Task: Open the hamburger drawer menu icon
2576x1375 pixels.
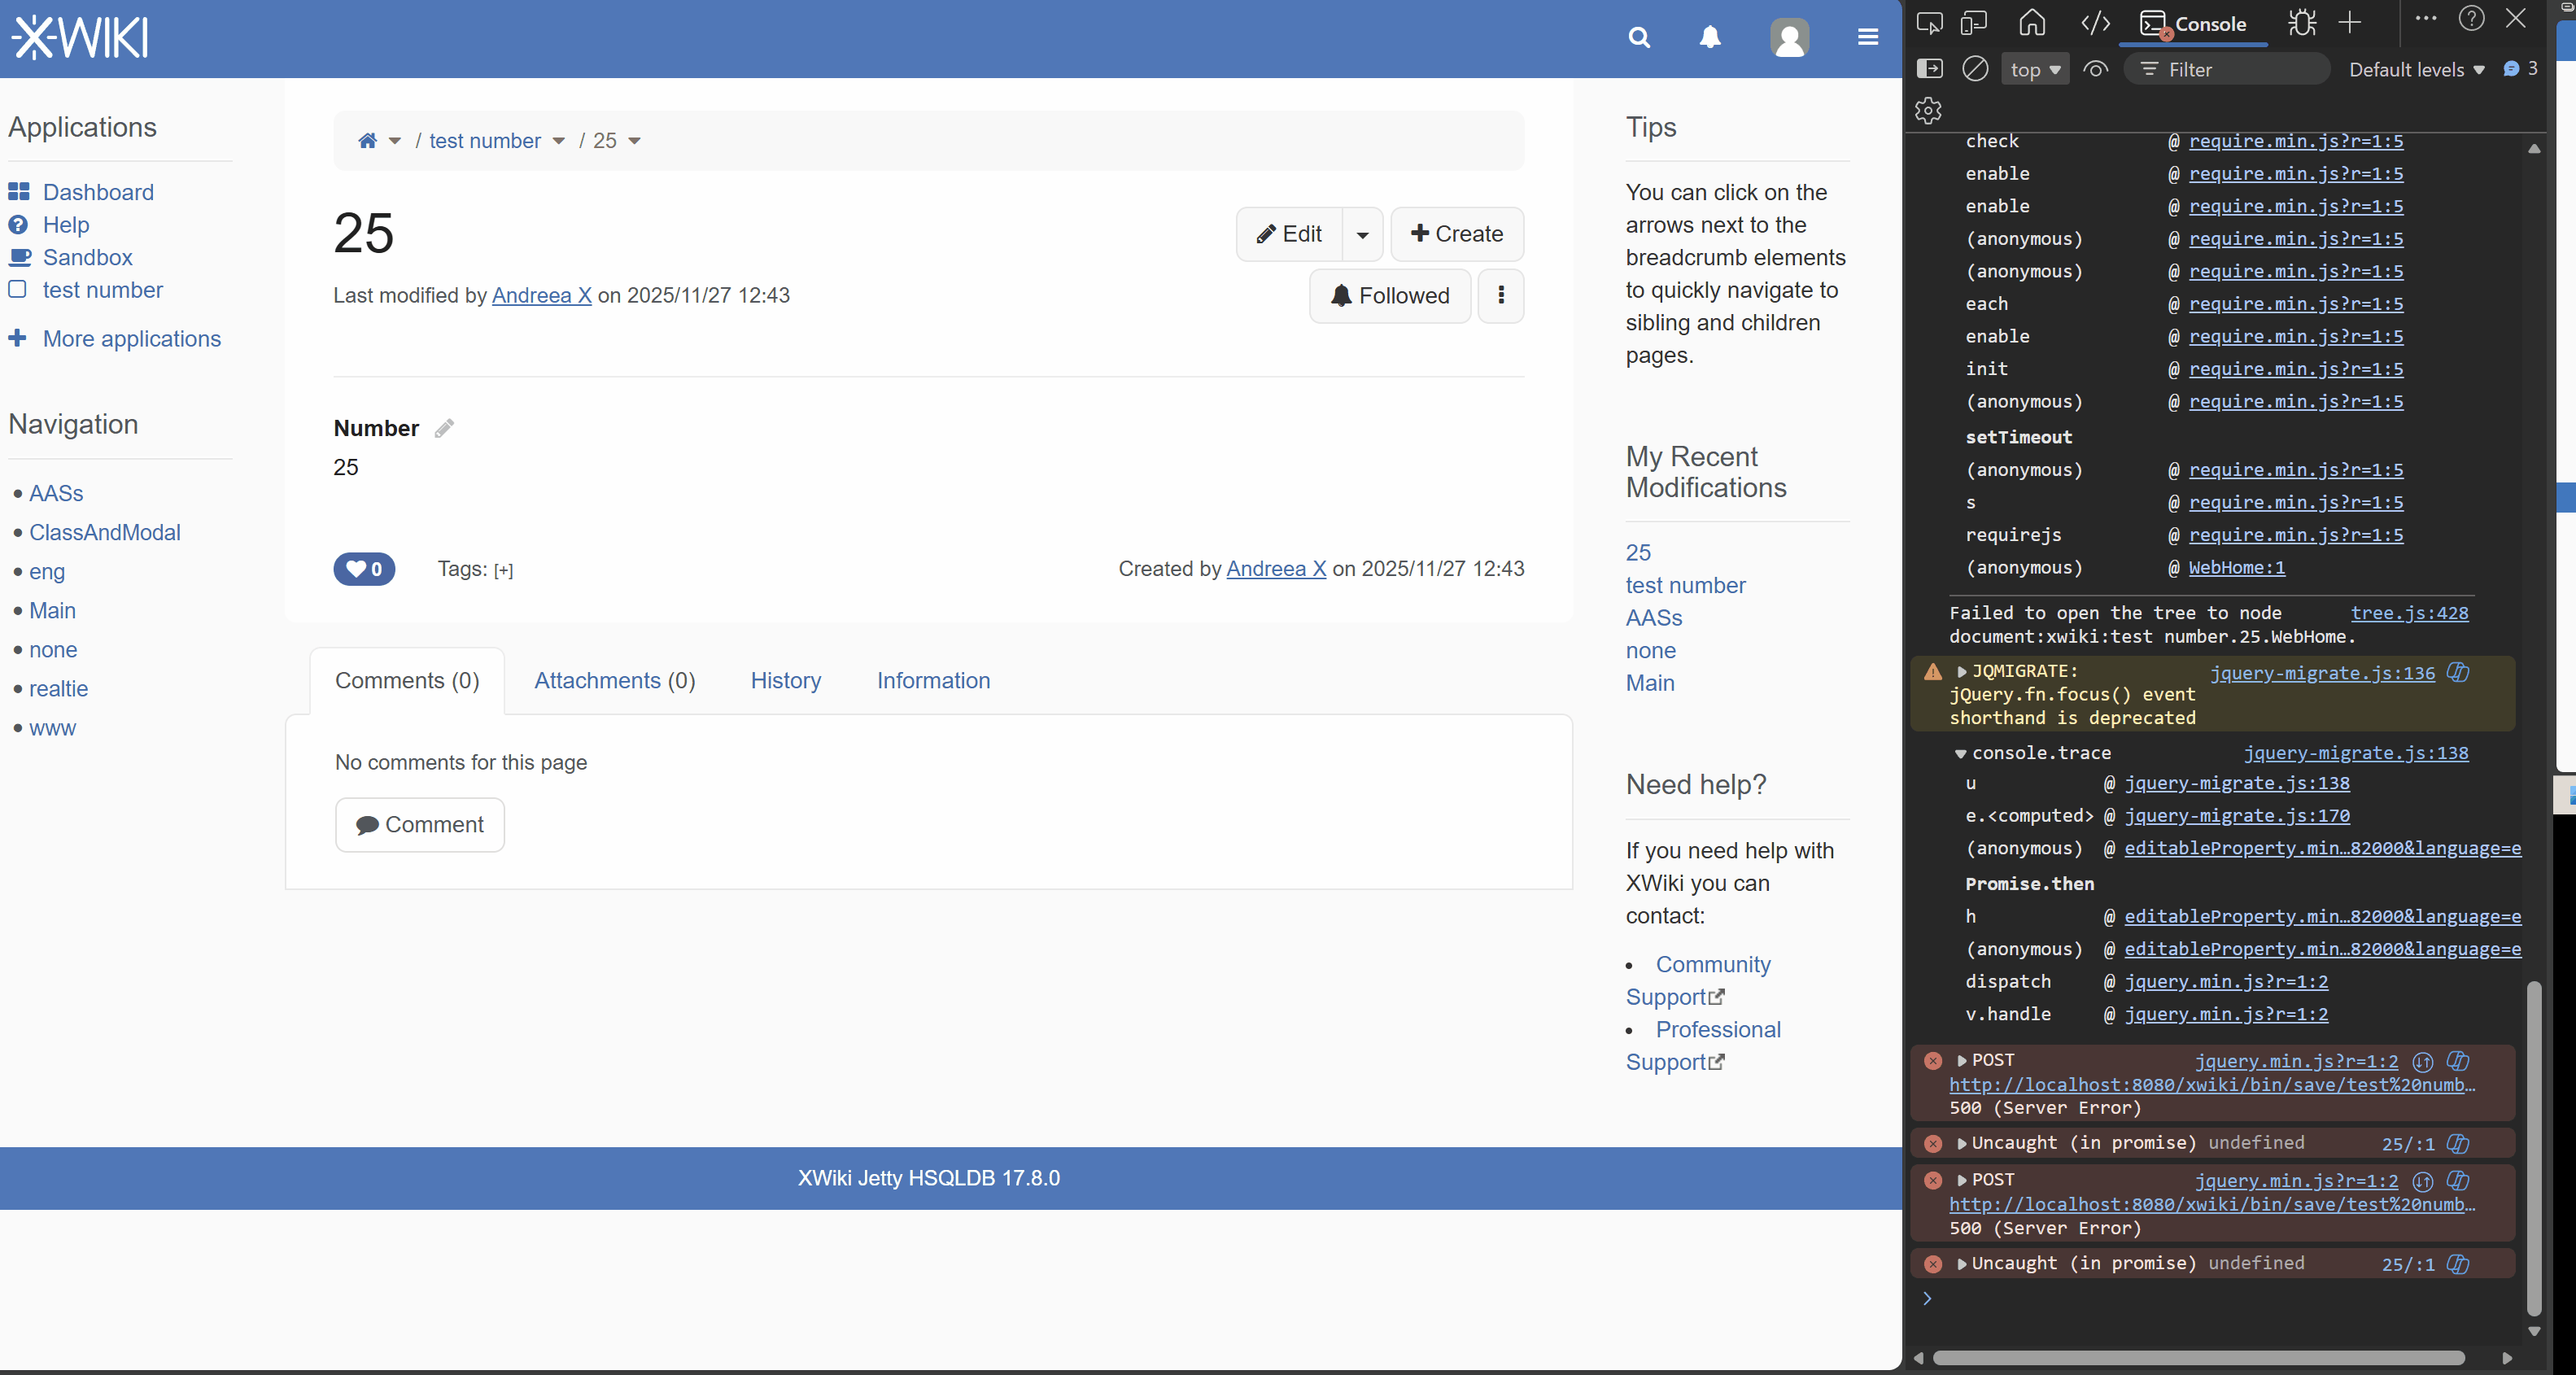Action: [1867, 38]
